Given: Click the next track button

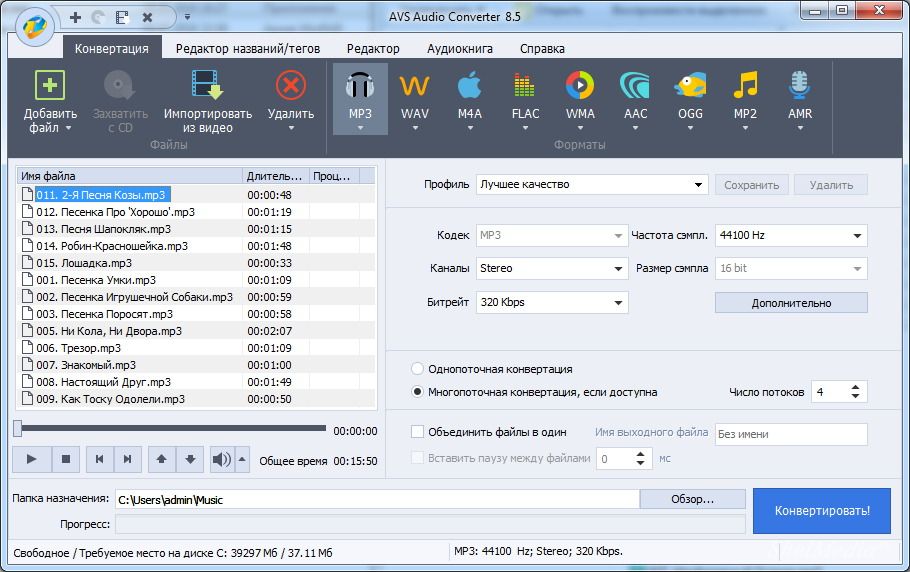Looking at the screenshot, I should coord(128,459).
